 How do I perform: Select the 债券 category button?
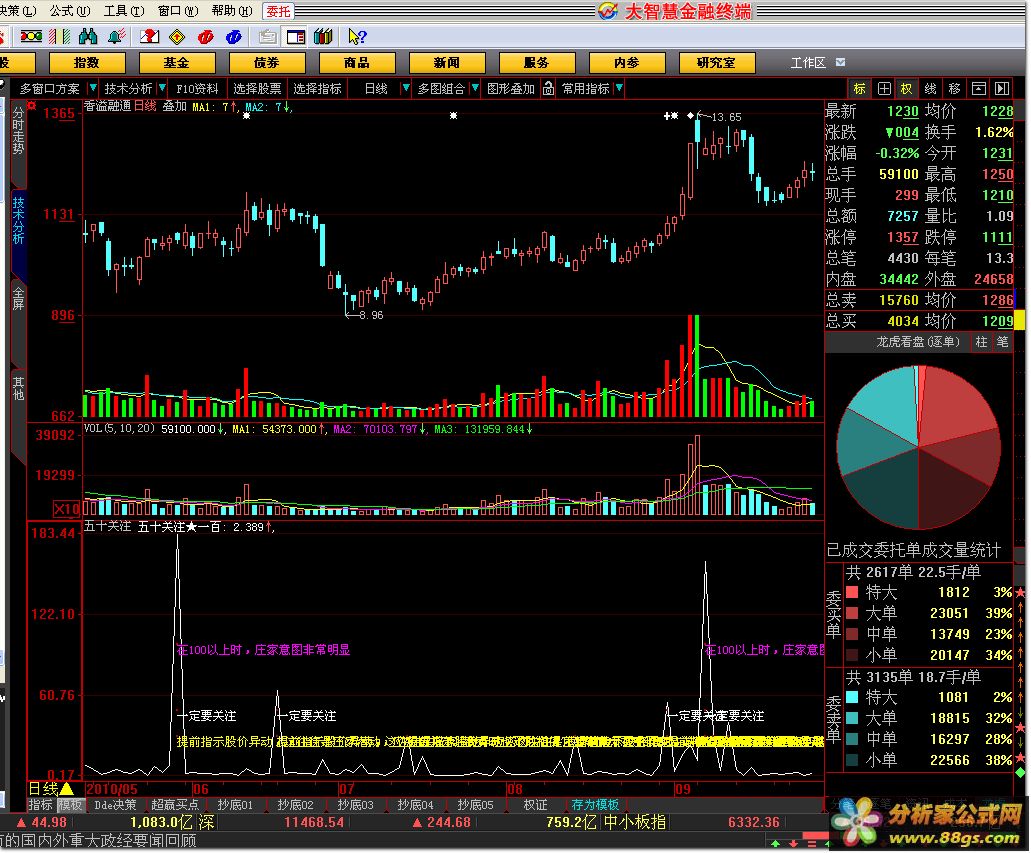[x=266, y=62]
